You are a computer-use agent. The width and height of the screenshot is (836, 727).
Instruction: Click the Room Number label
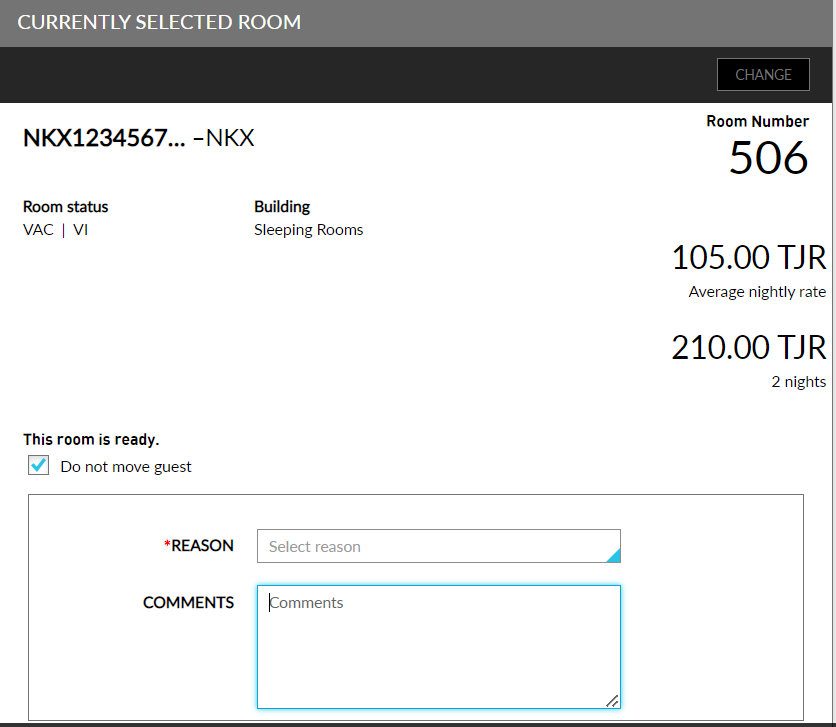tap(758, 122)
